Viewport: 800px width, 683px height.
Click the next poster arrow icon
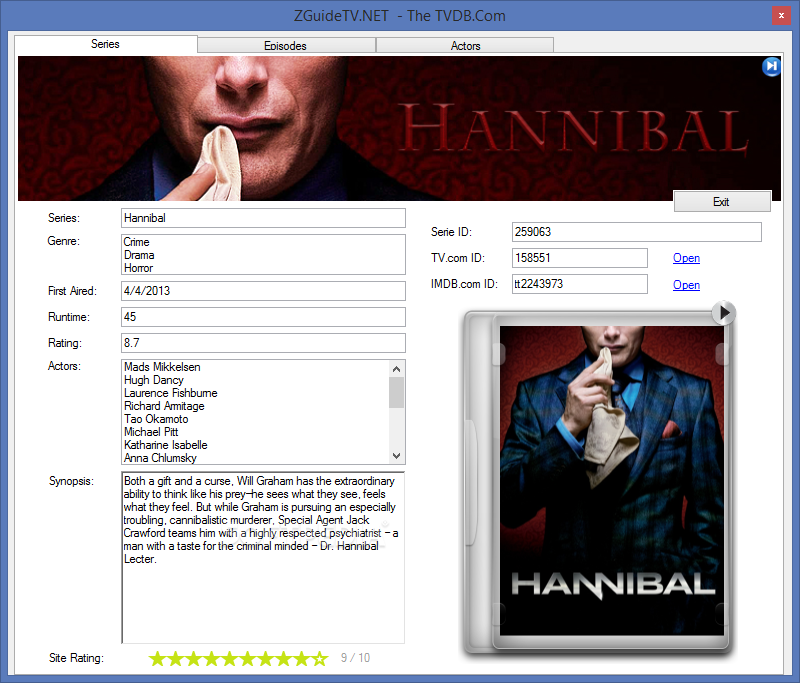[x=724, y=313]
